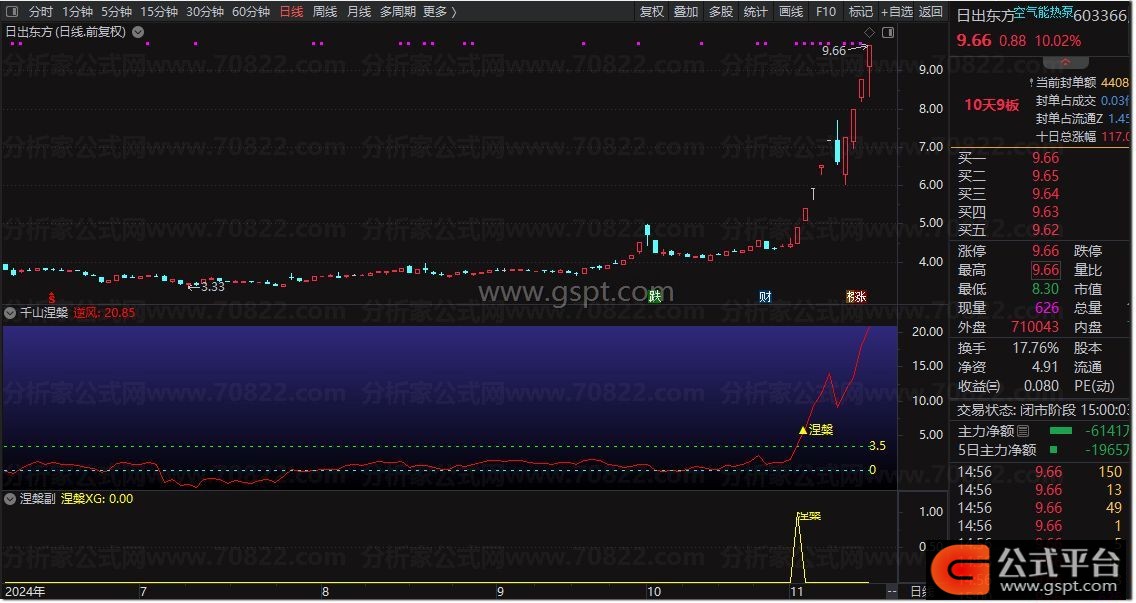The height and width of the screenshot is (603, 1136).
Task: Select the 买三 bid row
Action: pyautogui.click(x=1042, y=194)
